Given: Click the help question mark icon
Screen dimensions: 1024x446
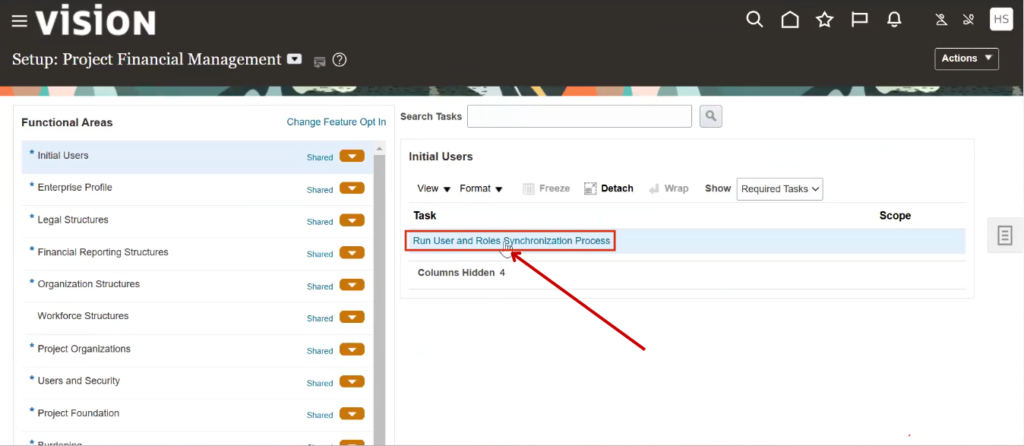Looking at the screenshot, I should point(340,60).
